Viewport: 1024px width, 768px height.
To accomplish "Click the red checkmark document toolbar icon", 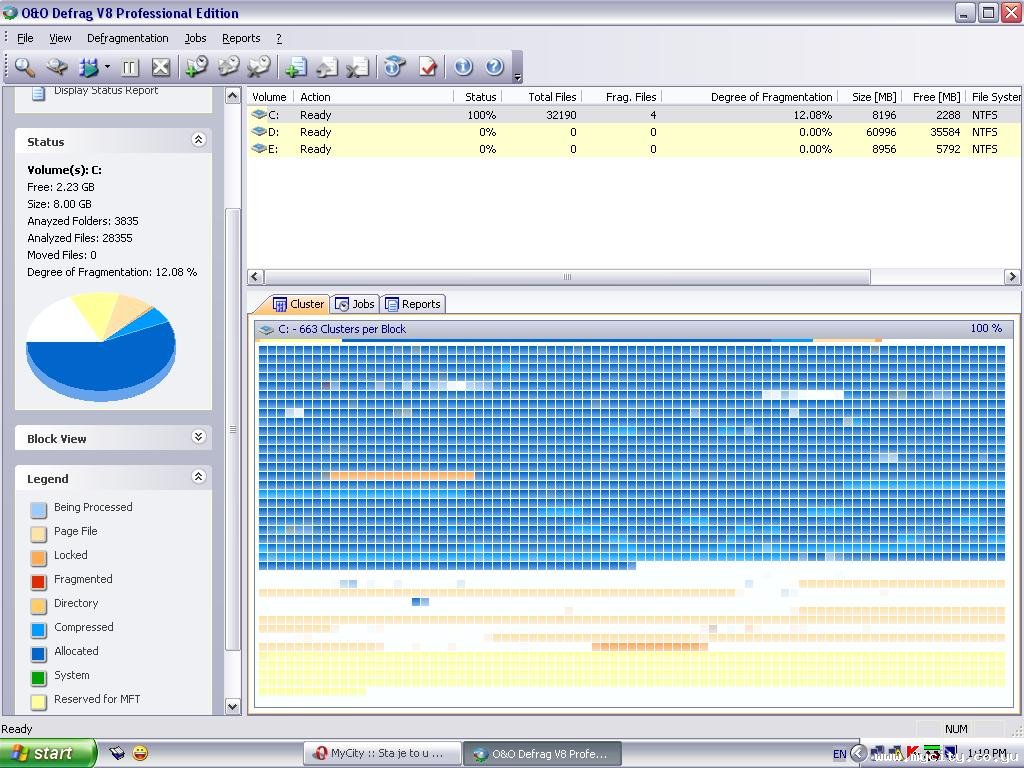I will click(x=428, y=67).
